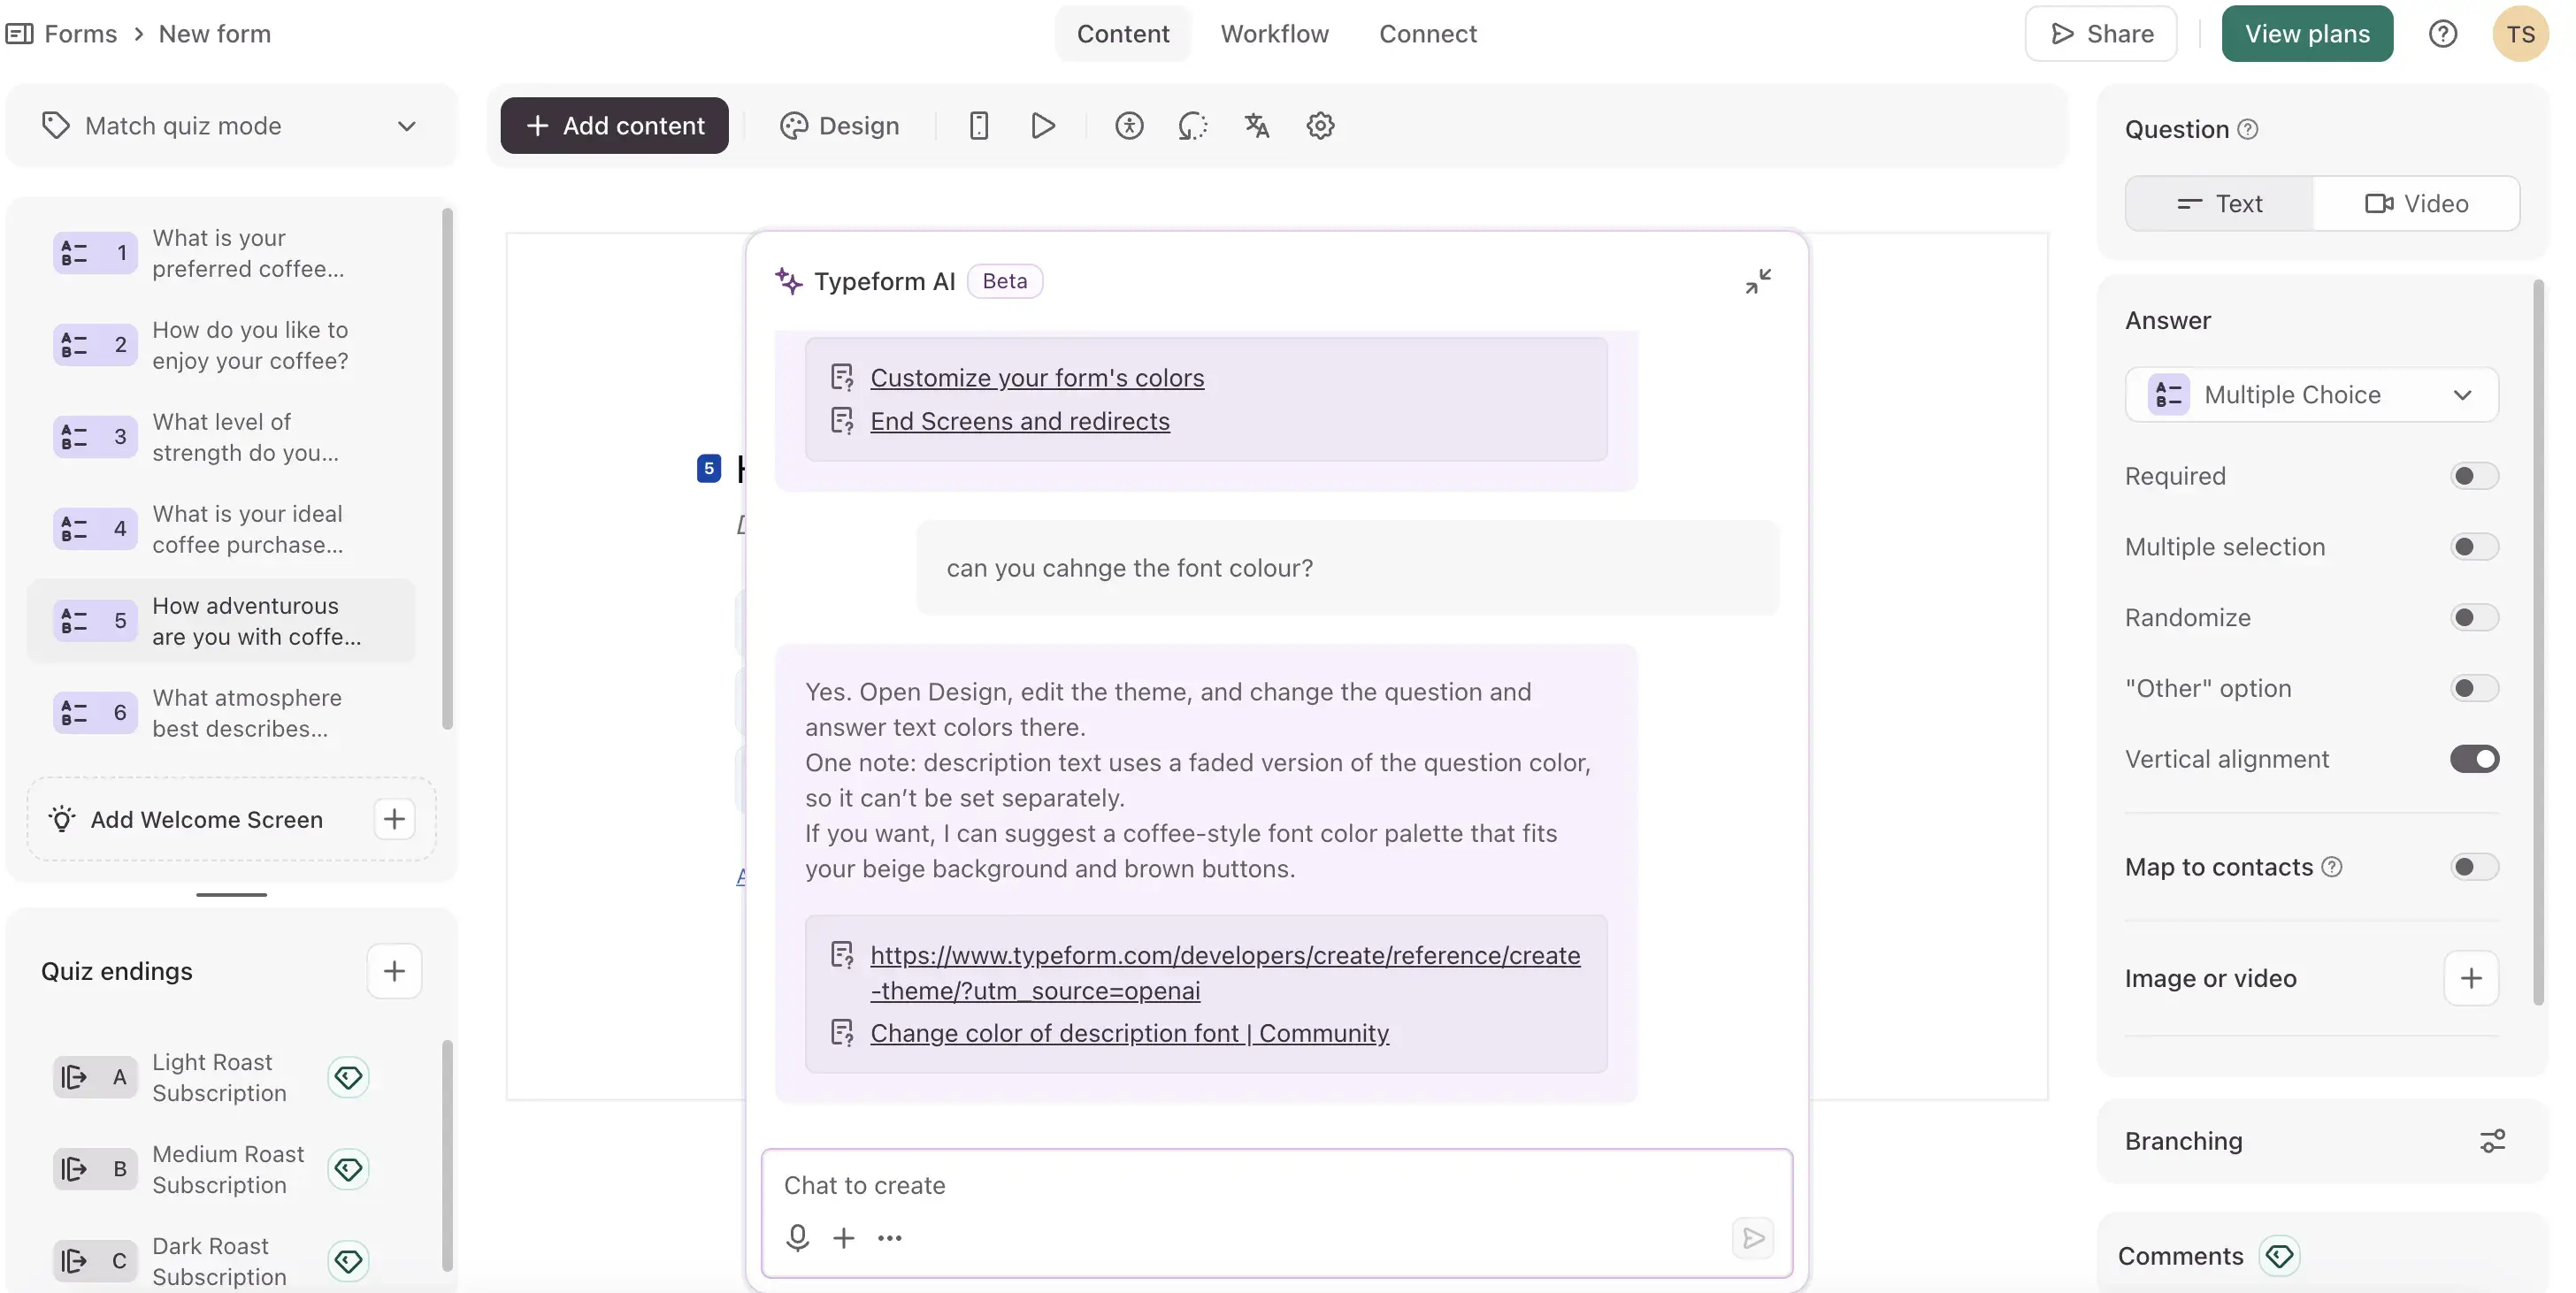Click the send message arrow

tap(1753, 1238)
